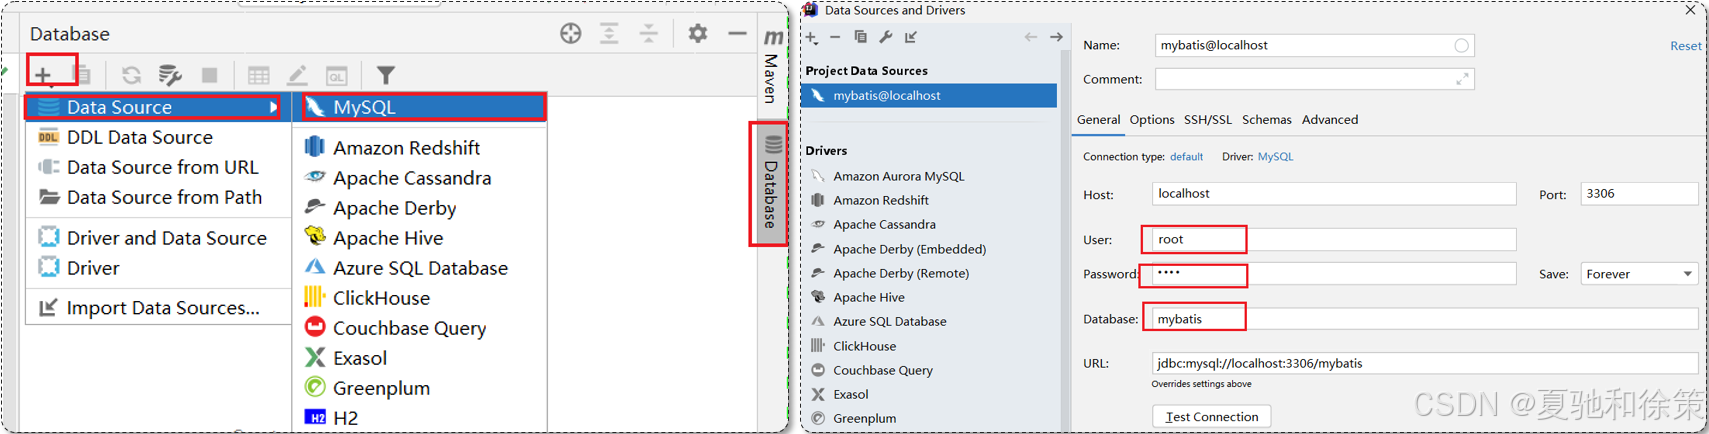Click the Select Opened File target icon
This screenshot has width=1709, height=434.
pyautogui.click(x=570, y=34)
